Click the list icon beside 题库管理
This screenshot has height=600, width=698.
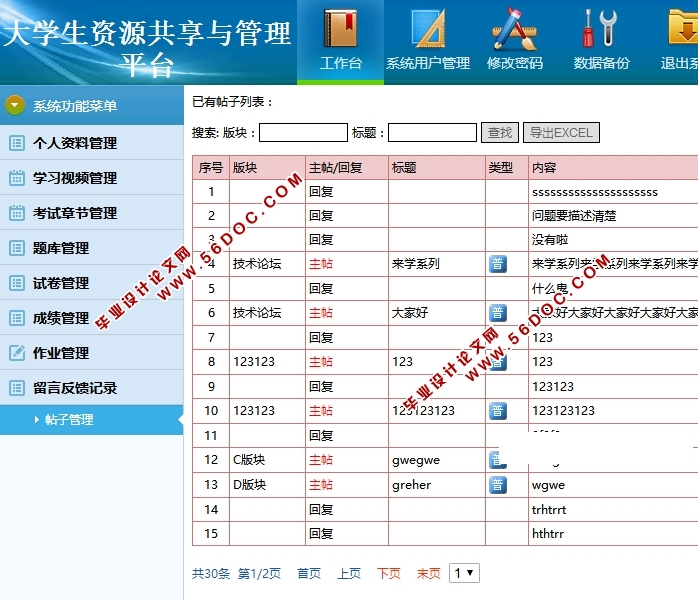(x=17, y=247)
